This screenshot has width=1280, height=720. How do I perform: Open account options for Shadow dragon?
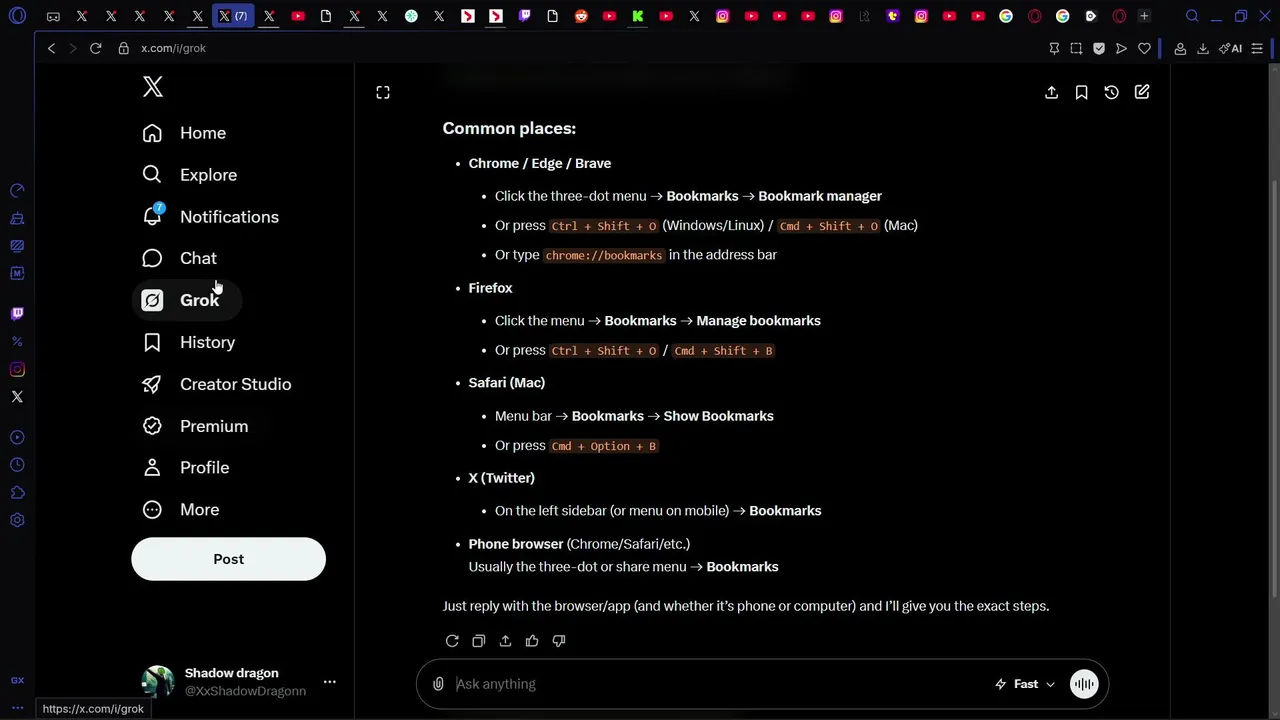pos(329,682)
